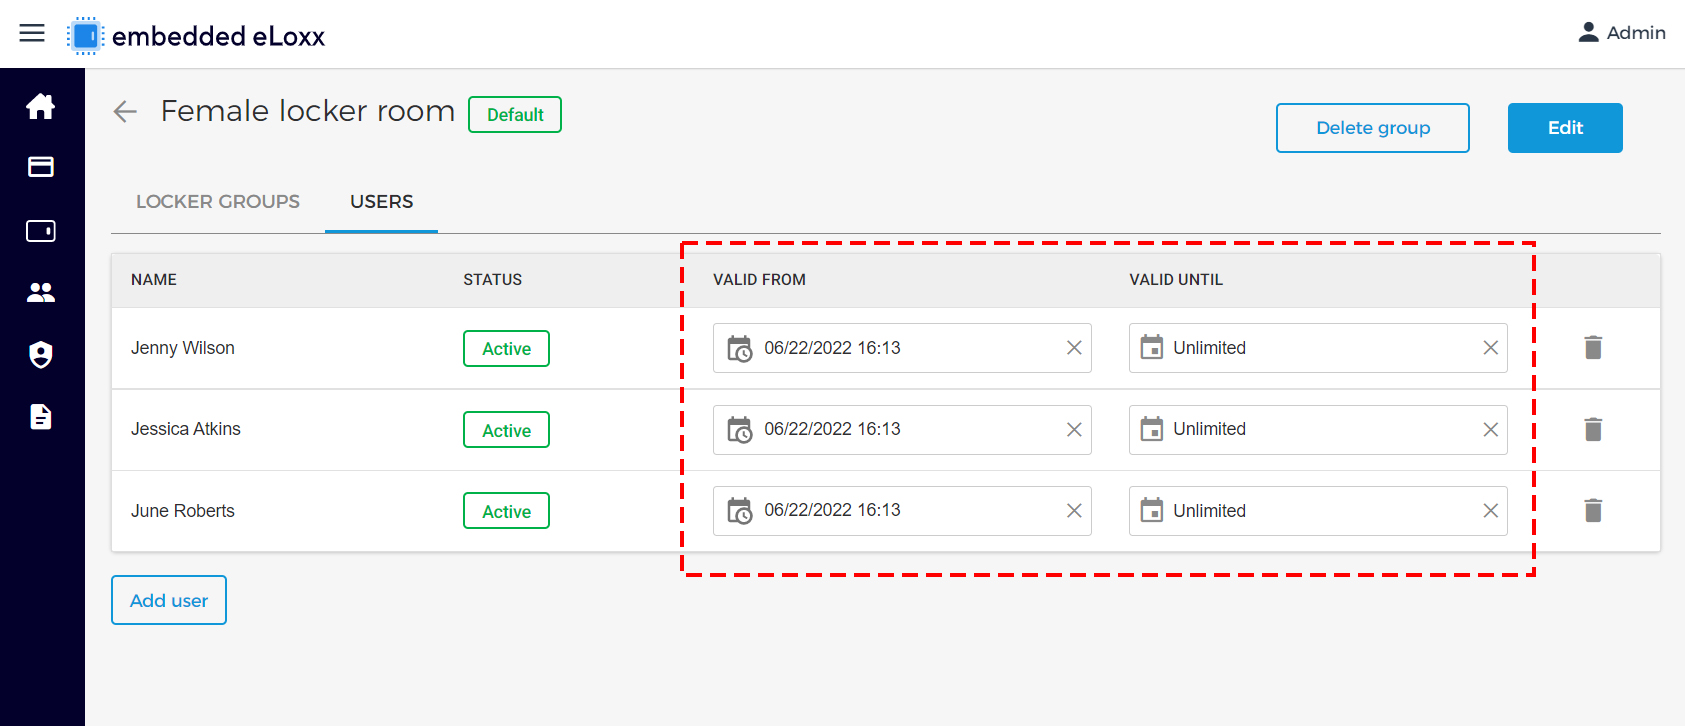
Task: Select the name Jenny Wilson
Action: (x=183, y=348)
